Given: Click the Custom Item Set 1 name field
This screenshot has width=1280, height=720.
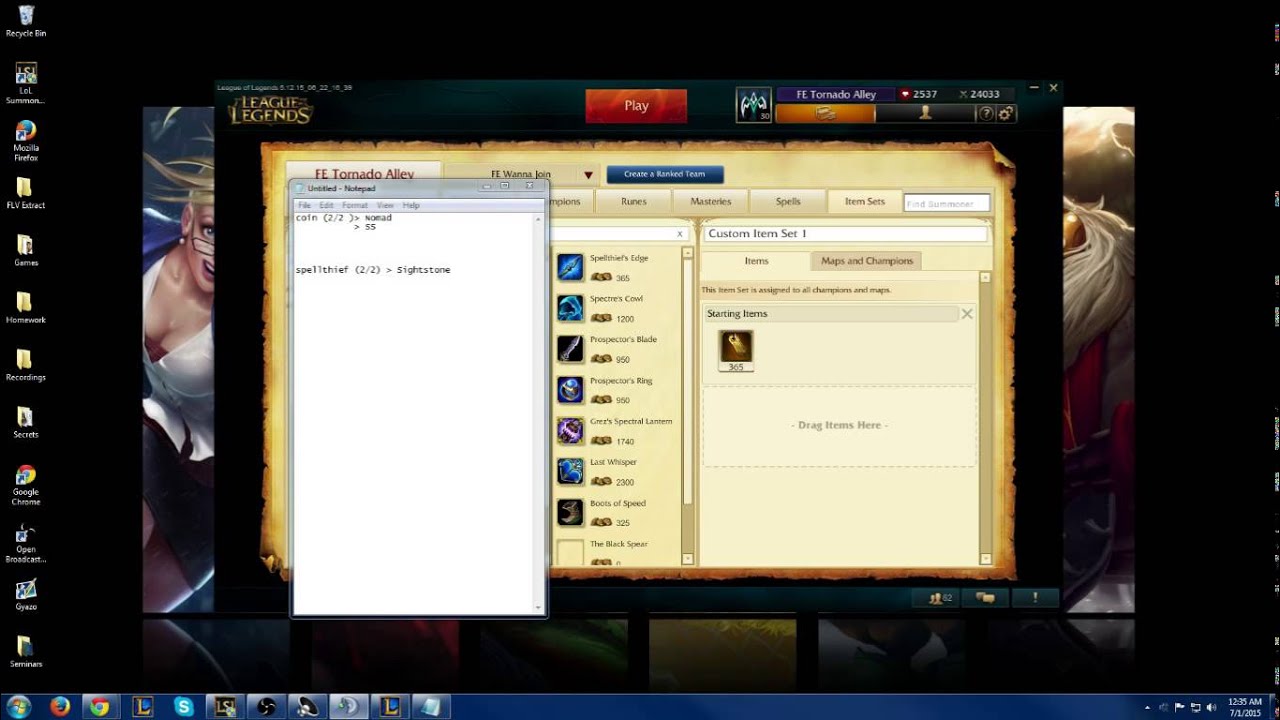Looking at the screenshot, I should coord(845,233).
